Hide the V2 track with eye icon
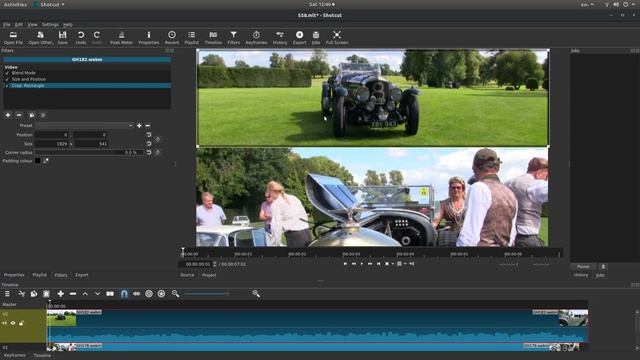The image size is (640, 360). point(13,323)
